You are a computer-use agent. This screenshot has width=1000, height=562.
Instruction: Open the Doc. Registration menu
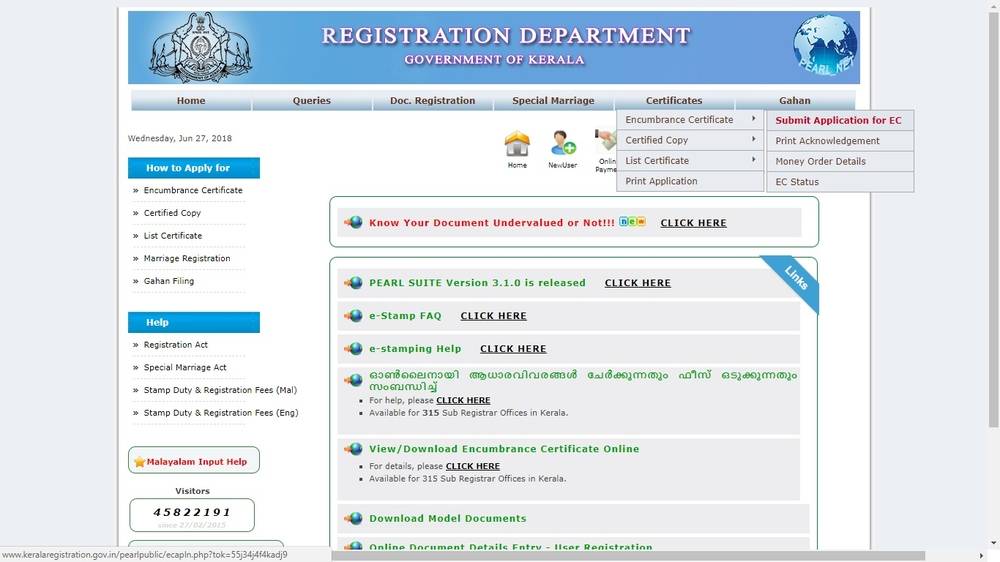point(432,100)
